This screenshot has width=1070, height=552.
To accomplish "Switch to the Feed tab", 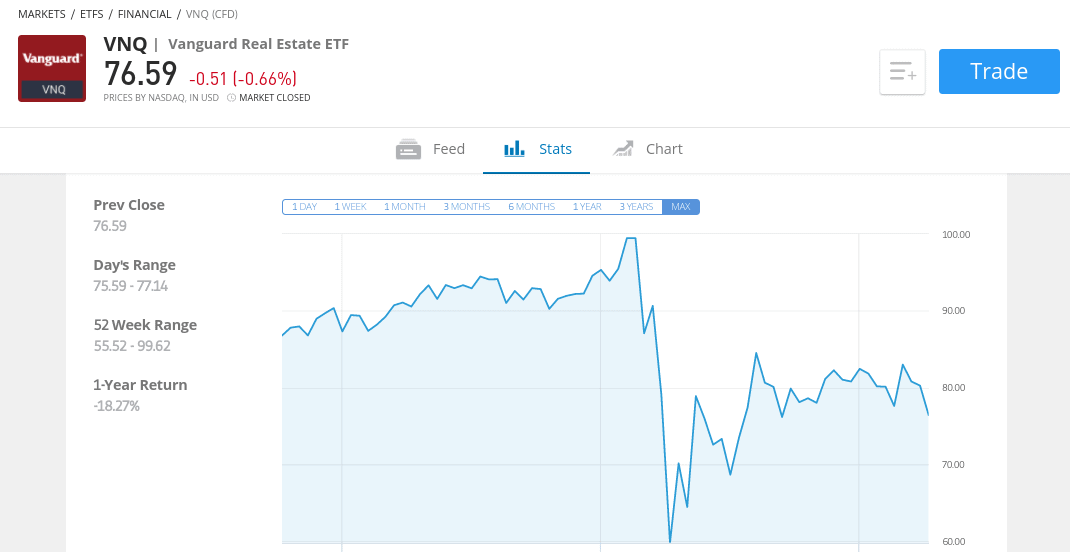I will (430, 149).
